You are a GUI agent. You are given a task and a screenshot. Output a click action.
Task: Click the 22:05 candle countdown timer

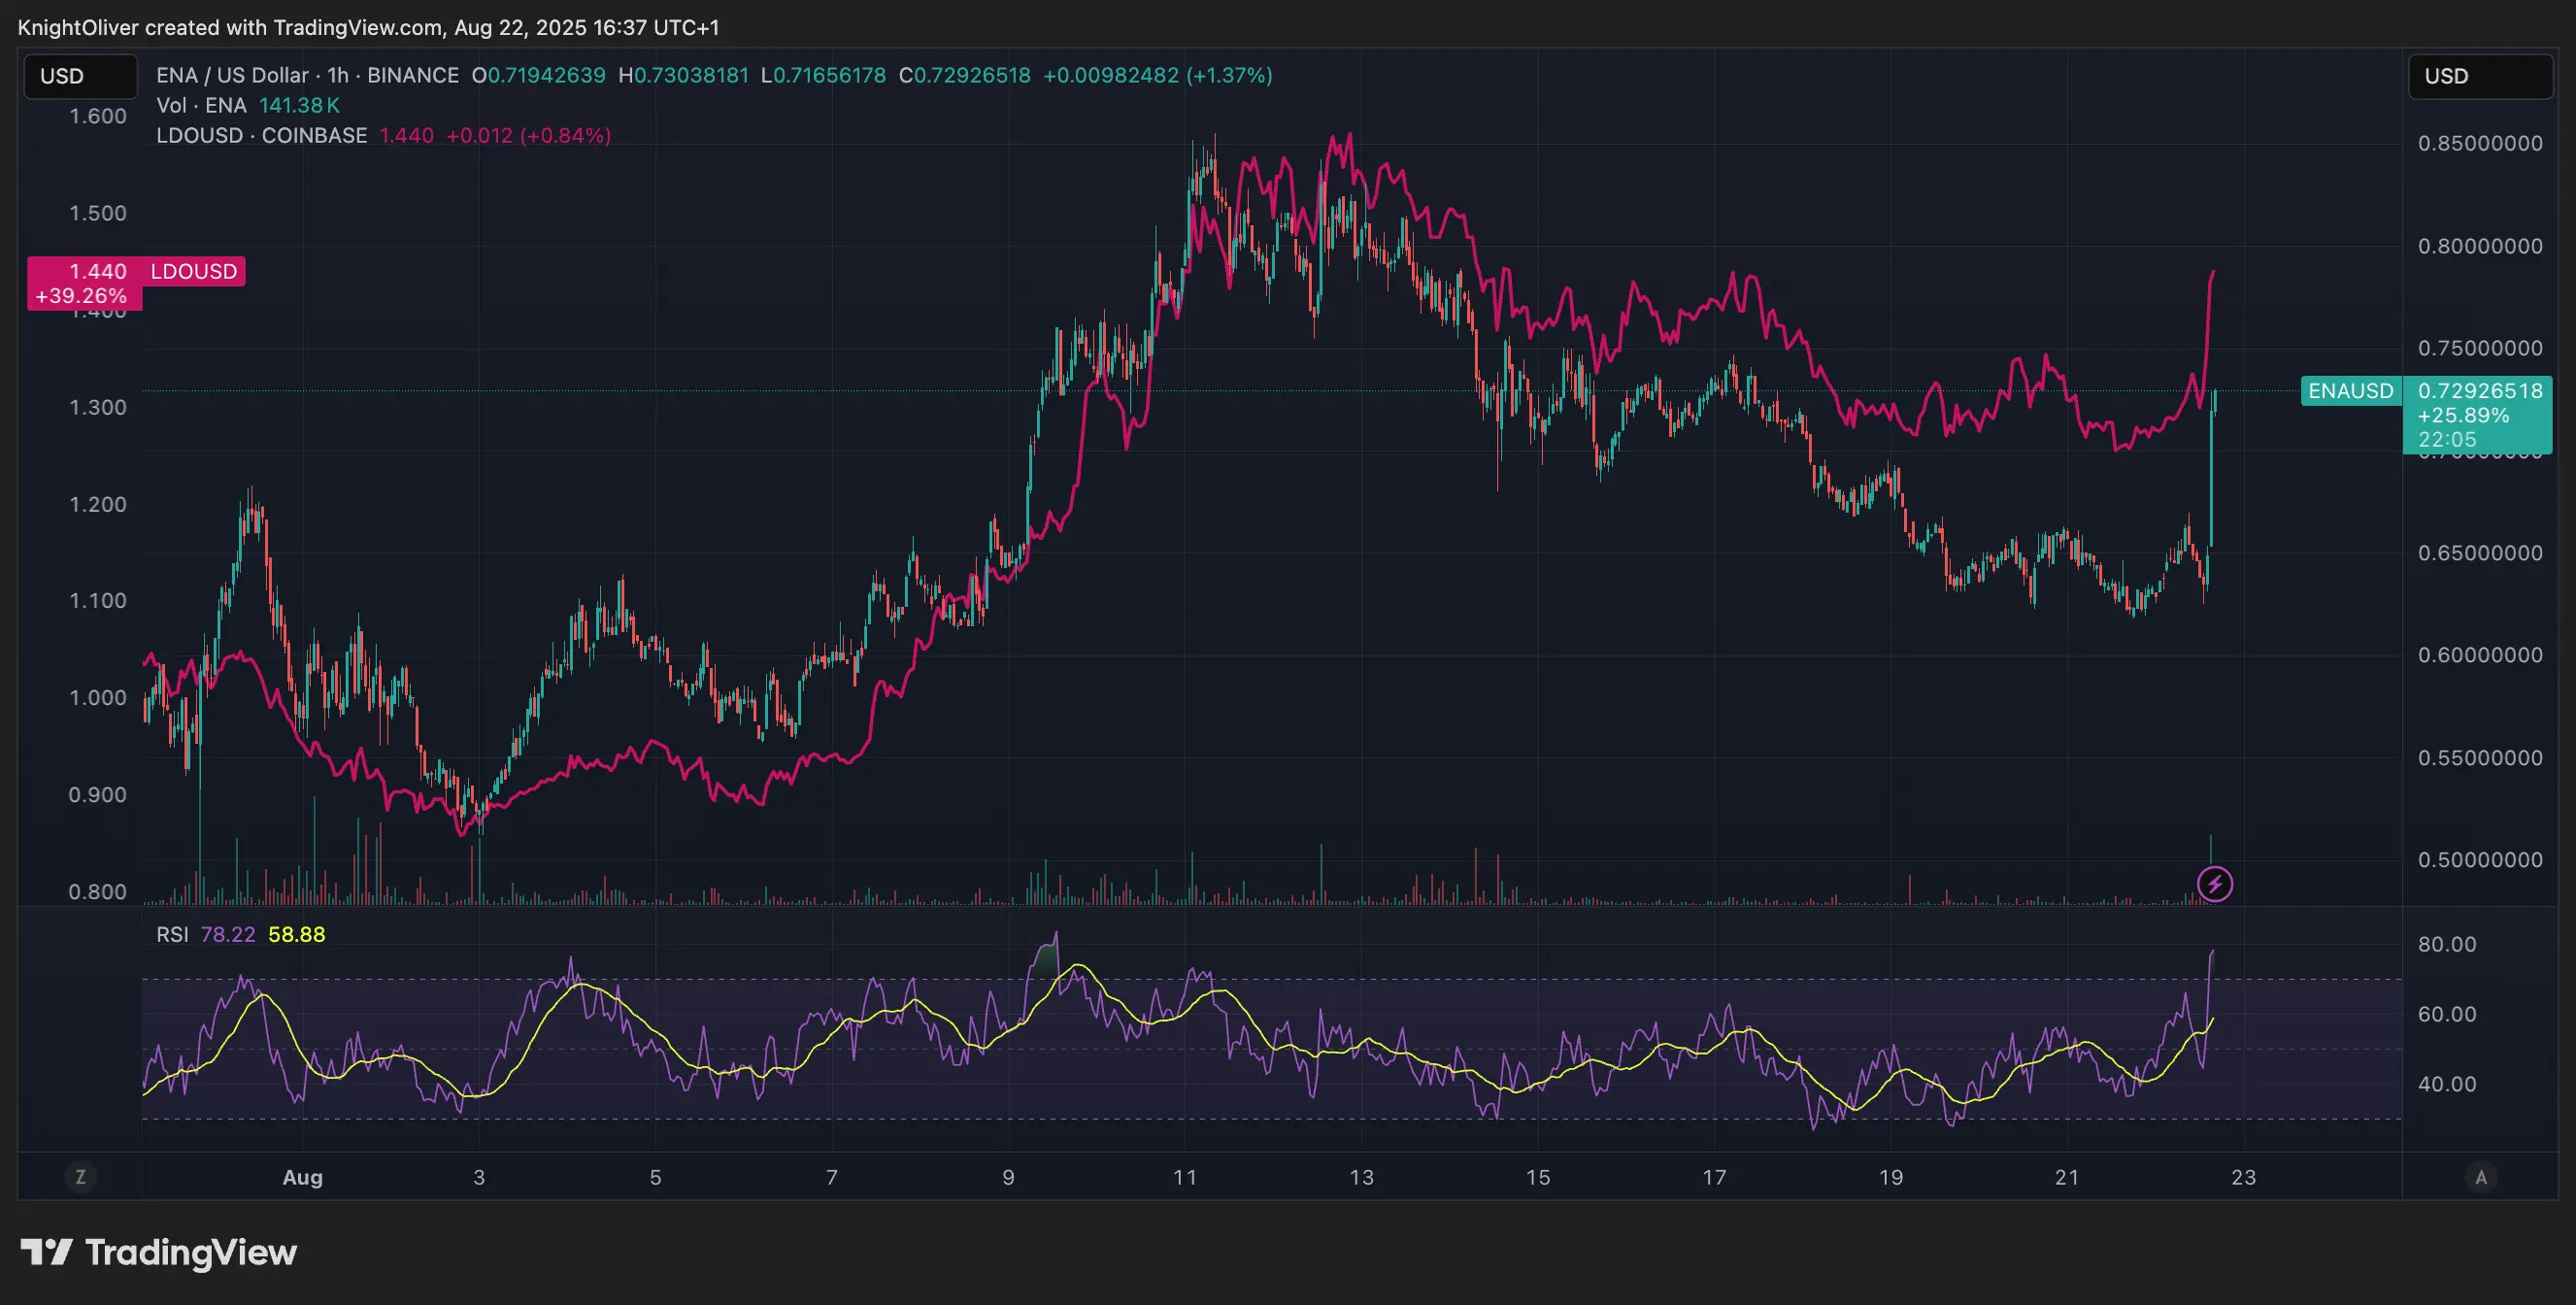pyautogui.click(x=2449, y=439)
